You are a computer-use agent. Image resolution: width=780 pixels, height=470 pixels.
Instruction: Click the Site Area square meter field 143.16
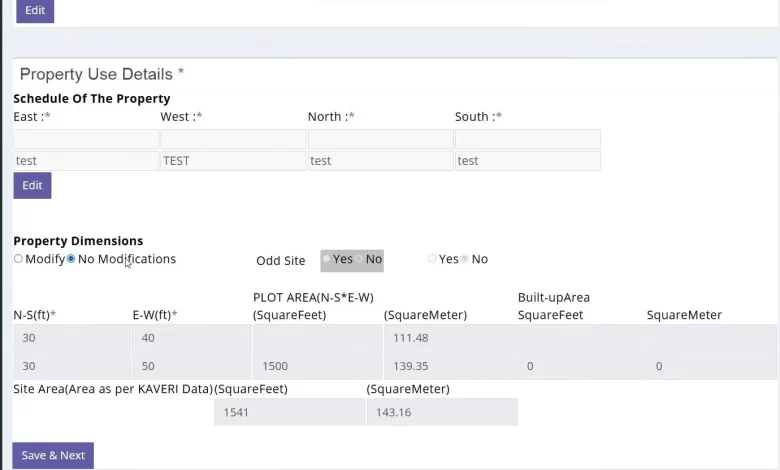[442, 412]
